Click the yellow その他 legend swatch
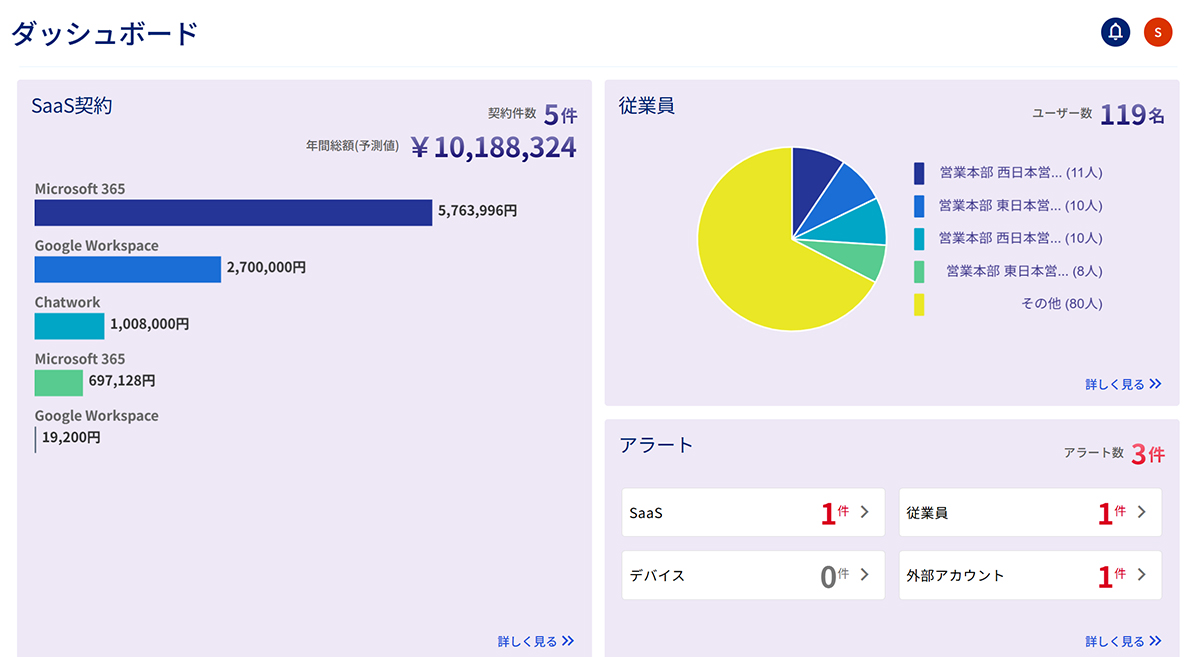1200x657 pixels. click(x=919, y=304)
